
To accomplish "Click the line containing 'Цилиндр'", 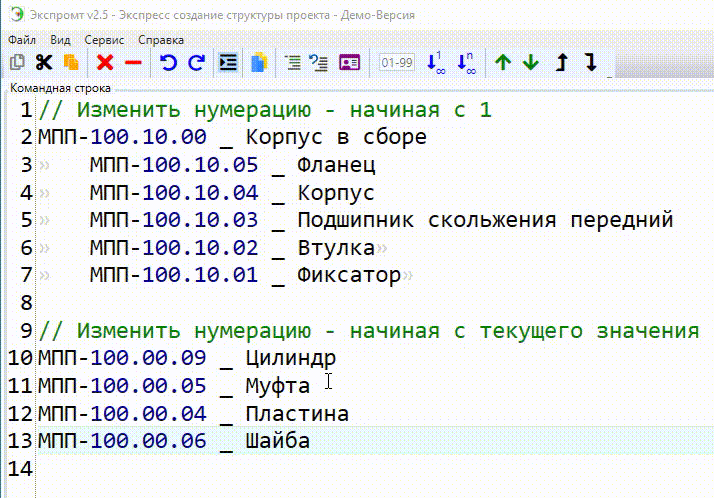I will [x=187, y=358].
